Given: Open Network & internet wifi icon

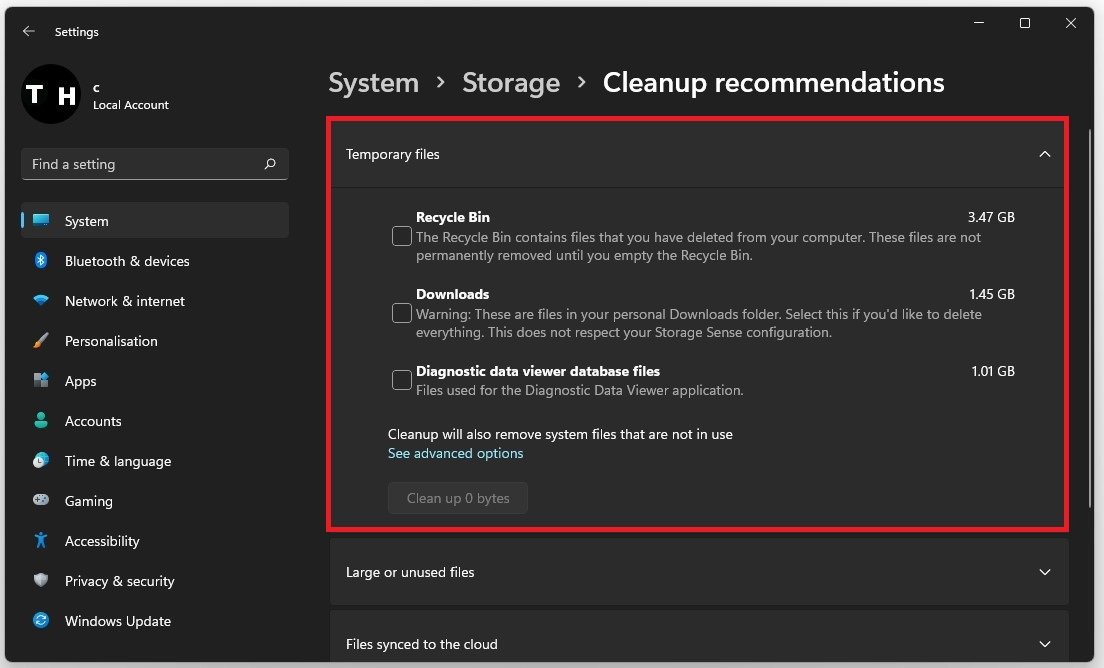Looking at the screenshot, I should 41,301.
